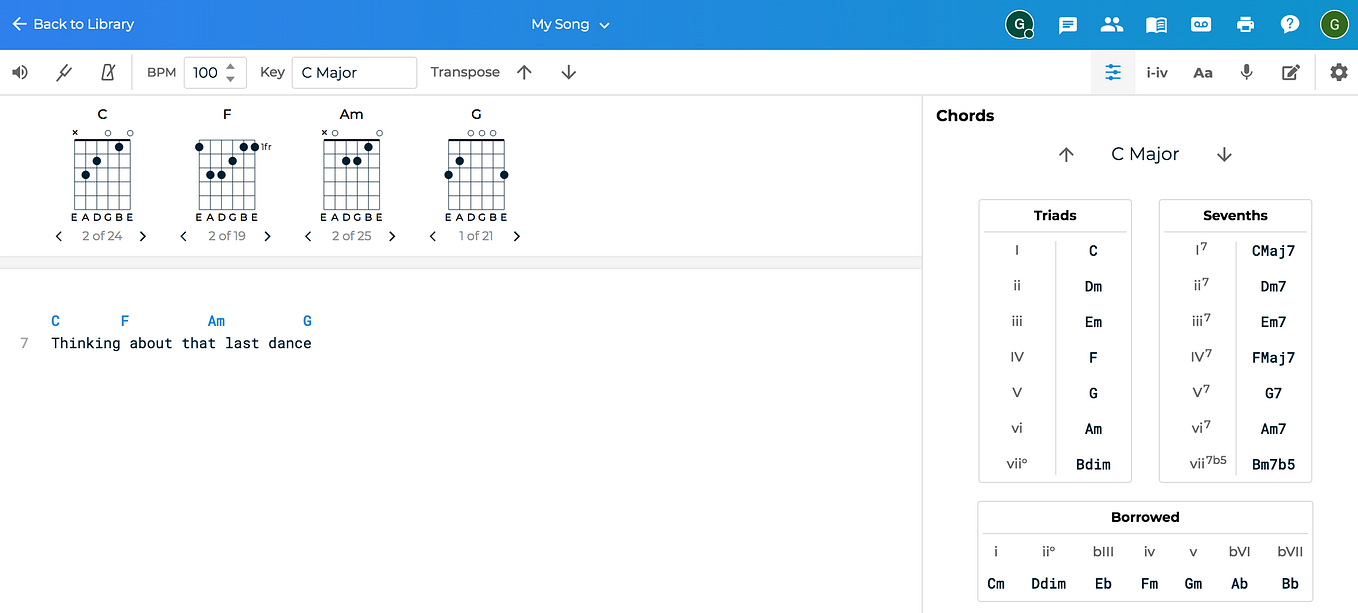Open the audio recorder tape icon
1358x613 pixels.
tap(1201, 24)
